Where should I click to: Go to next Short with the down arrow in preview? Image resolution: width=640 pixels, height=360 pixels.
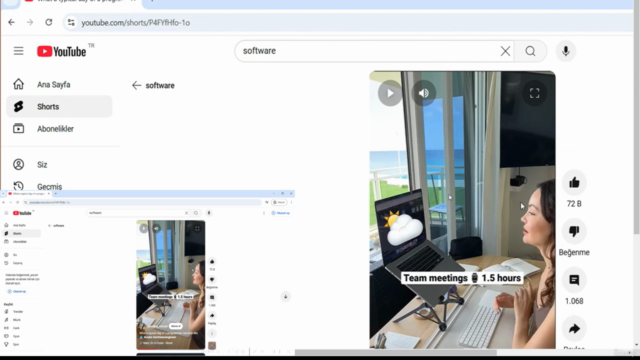pyautogui.click(x=285, y=297)
